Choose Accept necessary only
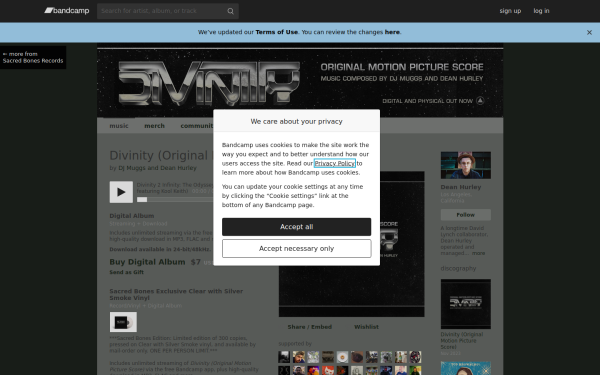 click(297, 249)
